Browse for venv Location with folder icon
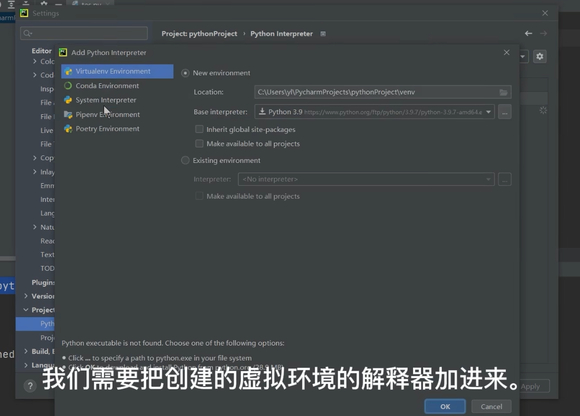The width and height of the screenshot is (580, 416). [x=503, y=92]
